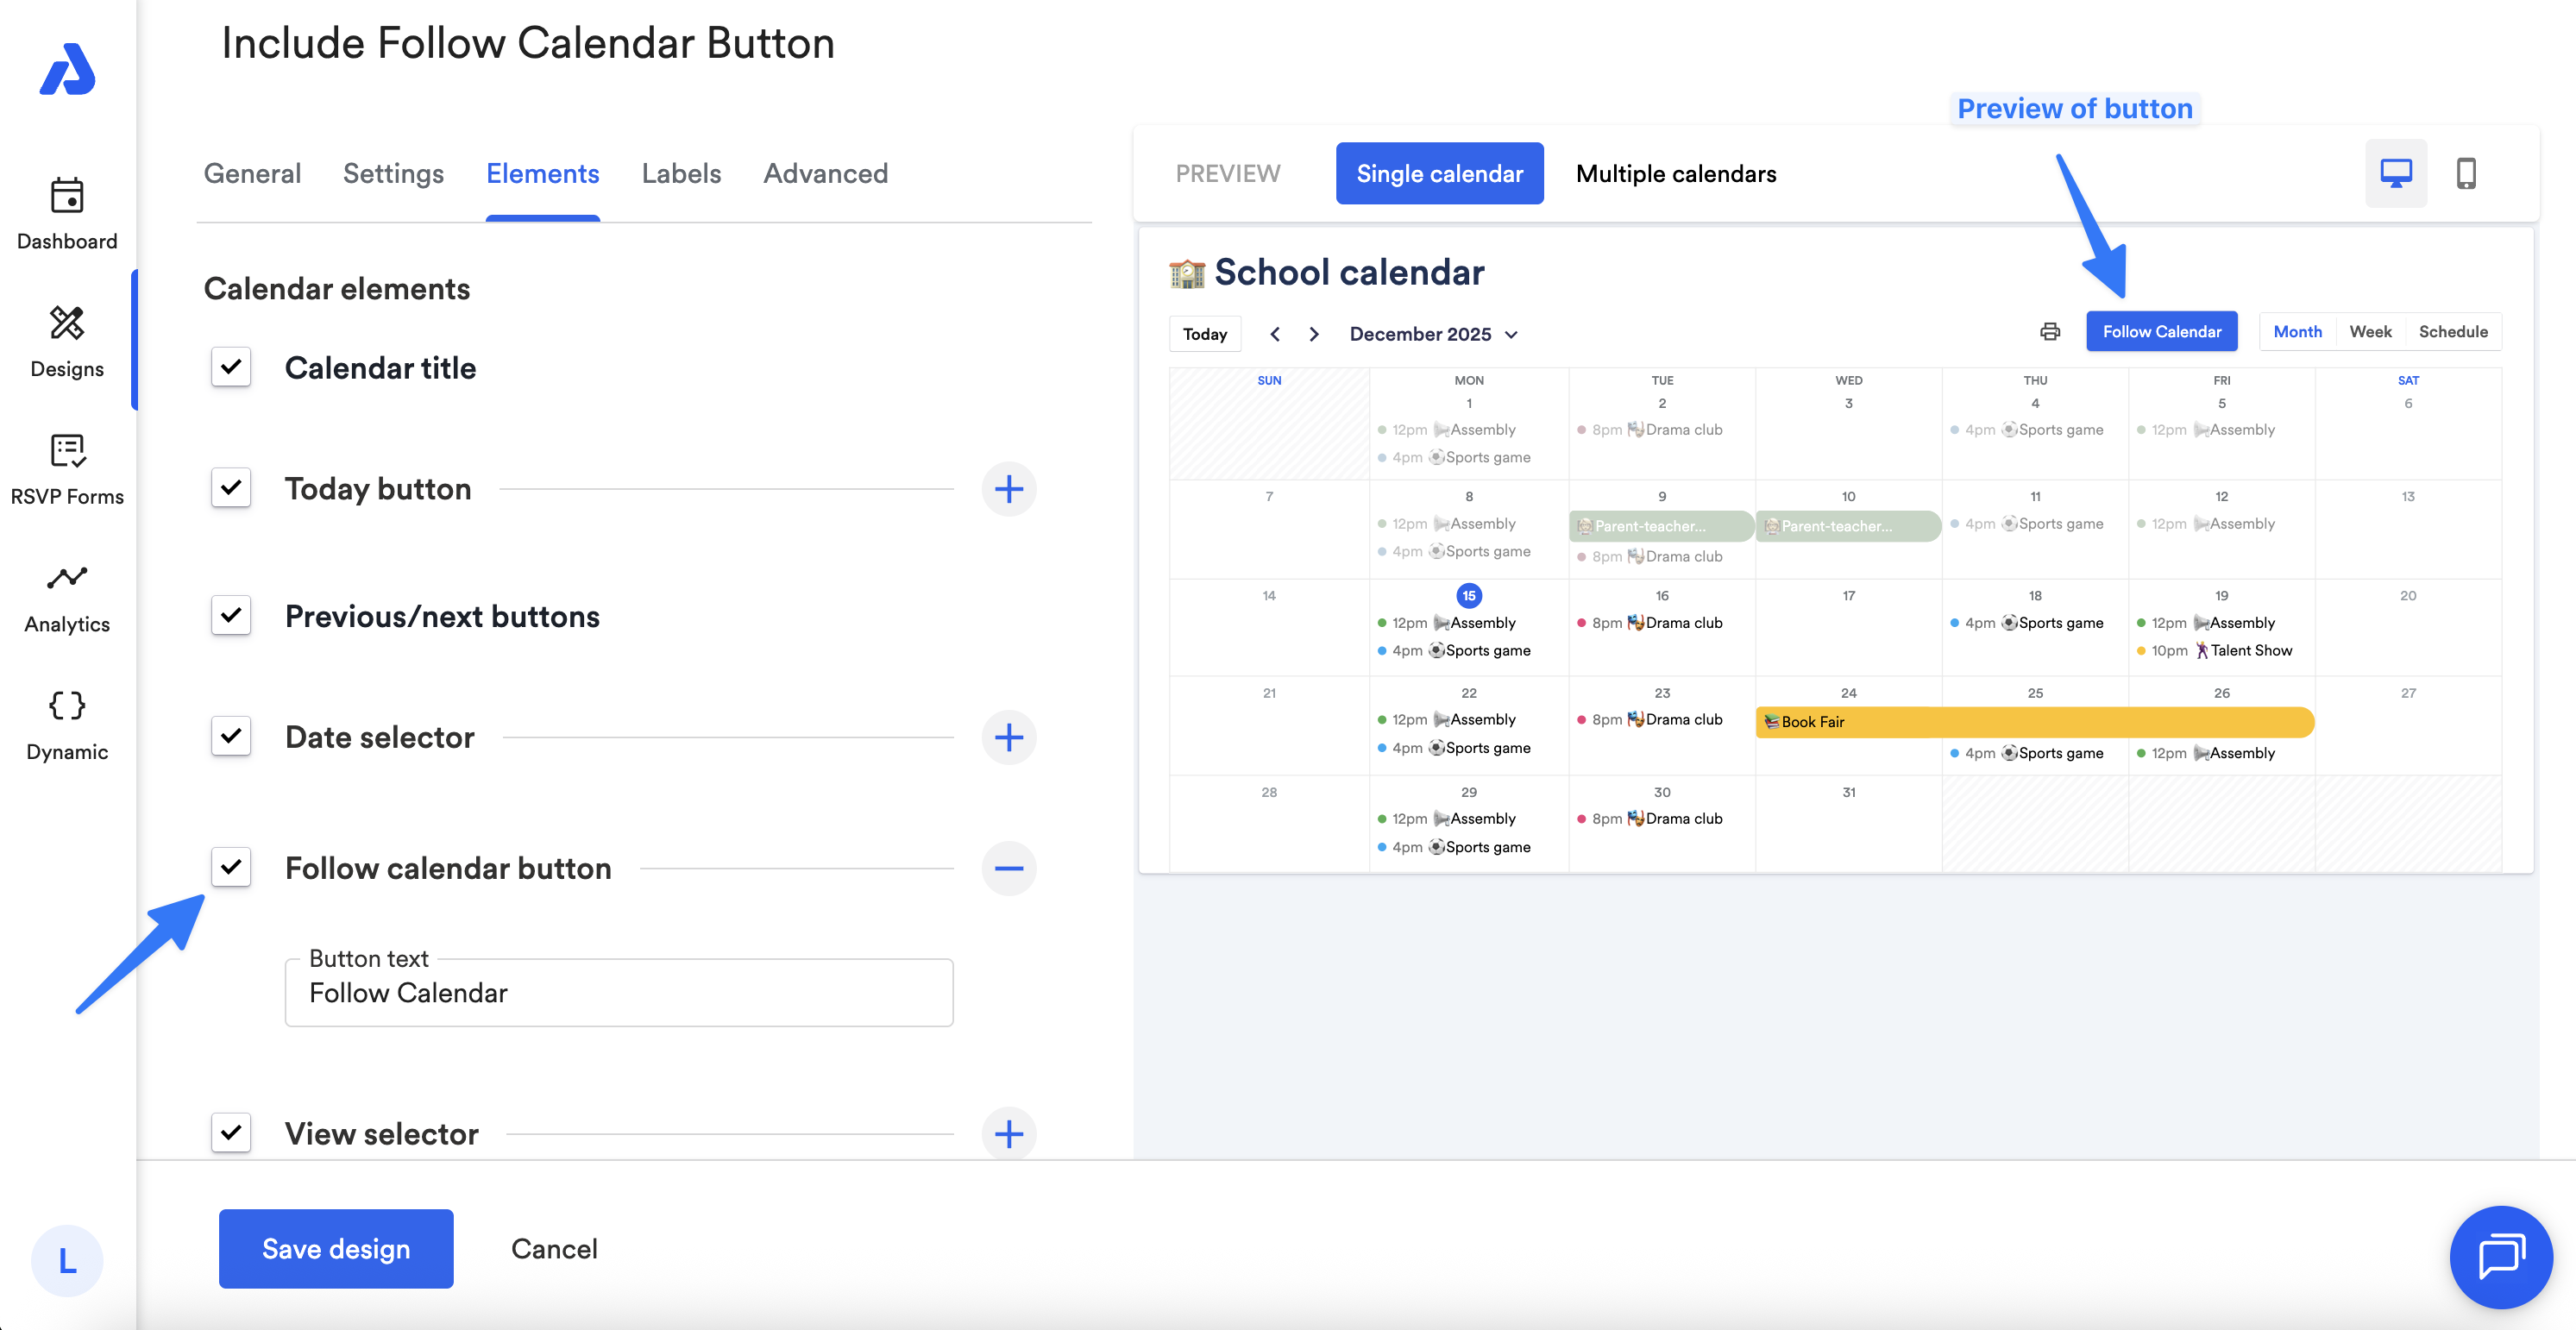Collapse Follow calendar button settings
2576x1330 pixels.
(1008, 868)
